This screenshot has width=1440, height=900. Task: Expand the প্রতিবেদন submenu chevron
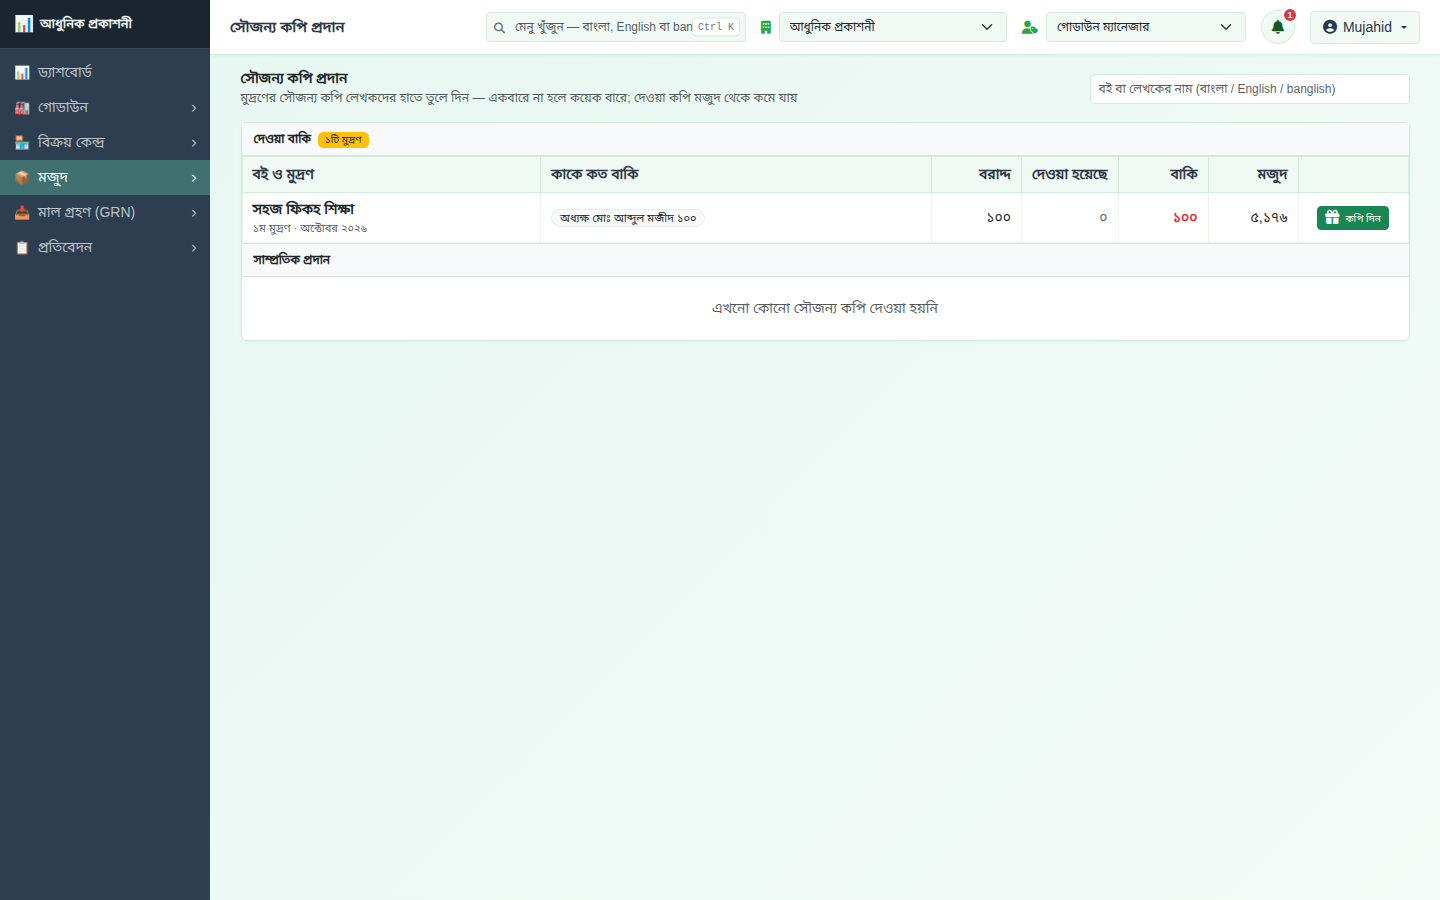point(194,248)
